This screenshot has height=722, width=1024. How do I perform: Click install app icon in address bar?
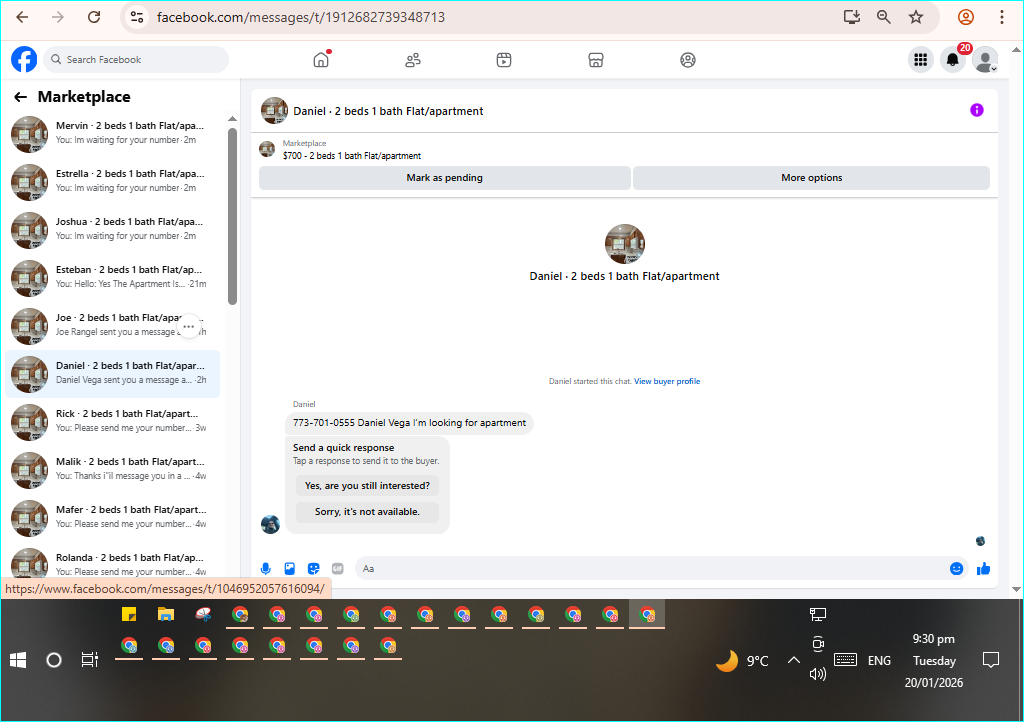(x=852, y=17)
